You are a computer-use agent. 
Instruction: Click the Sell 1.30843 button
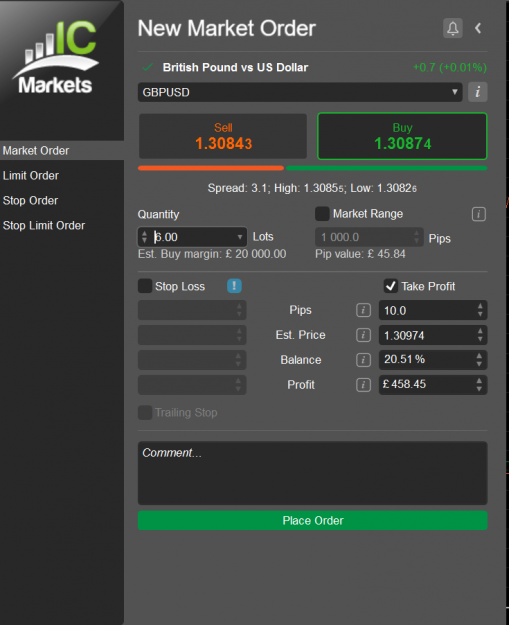(x=223, y=136)
